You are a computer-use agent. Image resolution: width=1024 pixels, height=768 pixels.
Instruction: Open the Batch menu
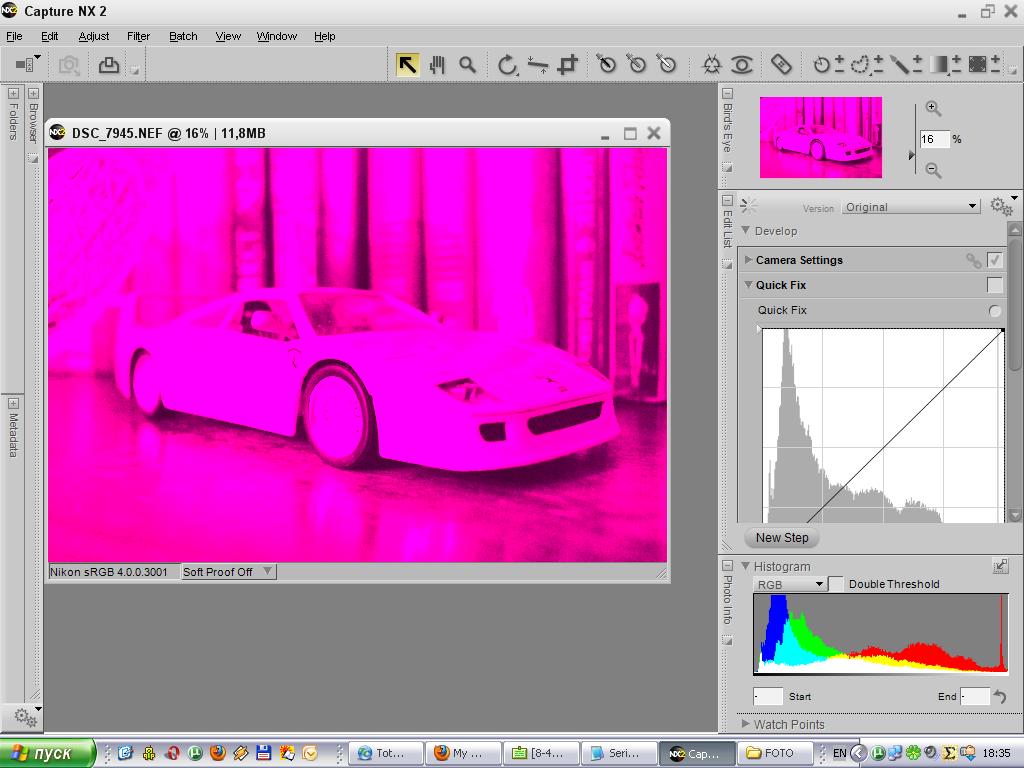(x=183, y=36)
